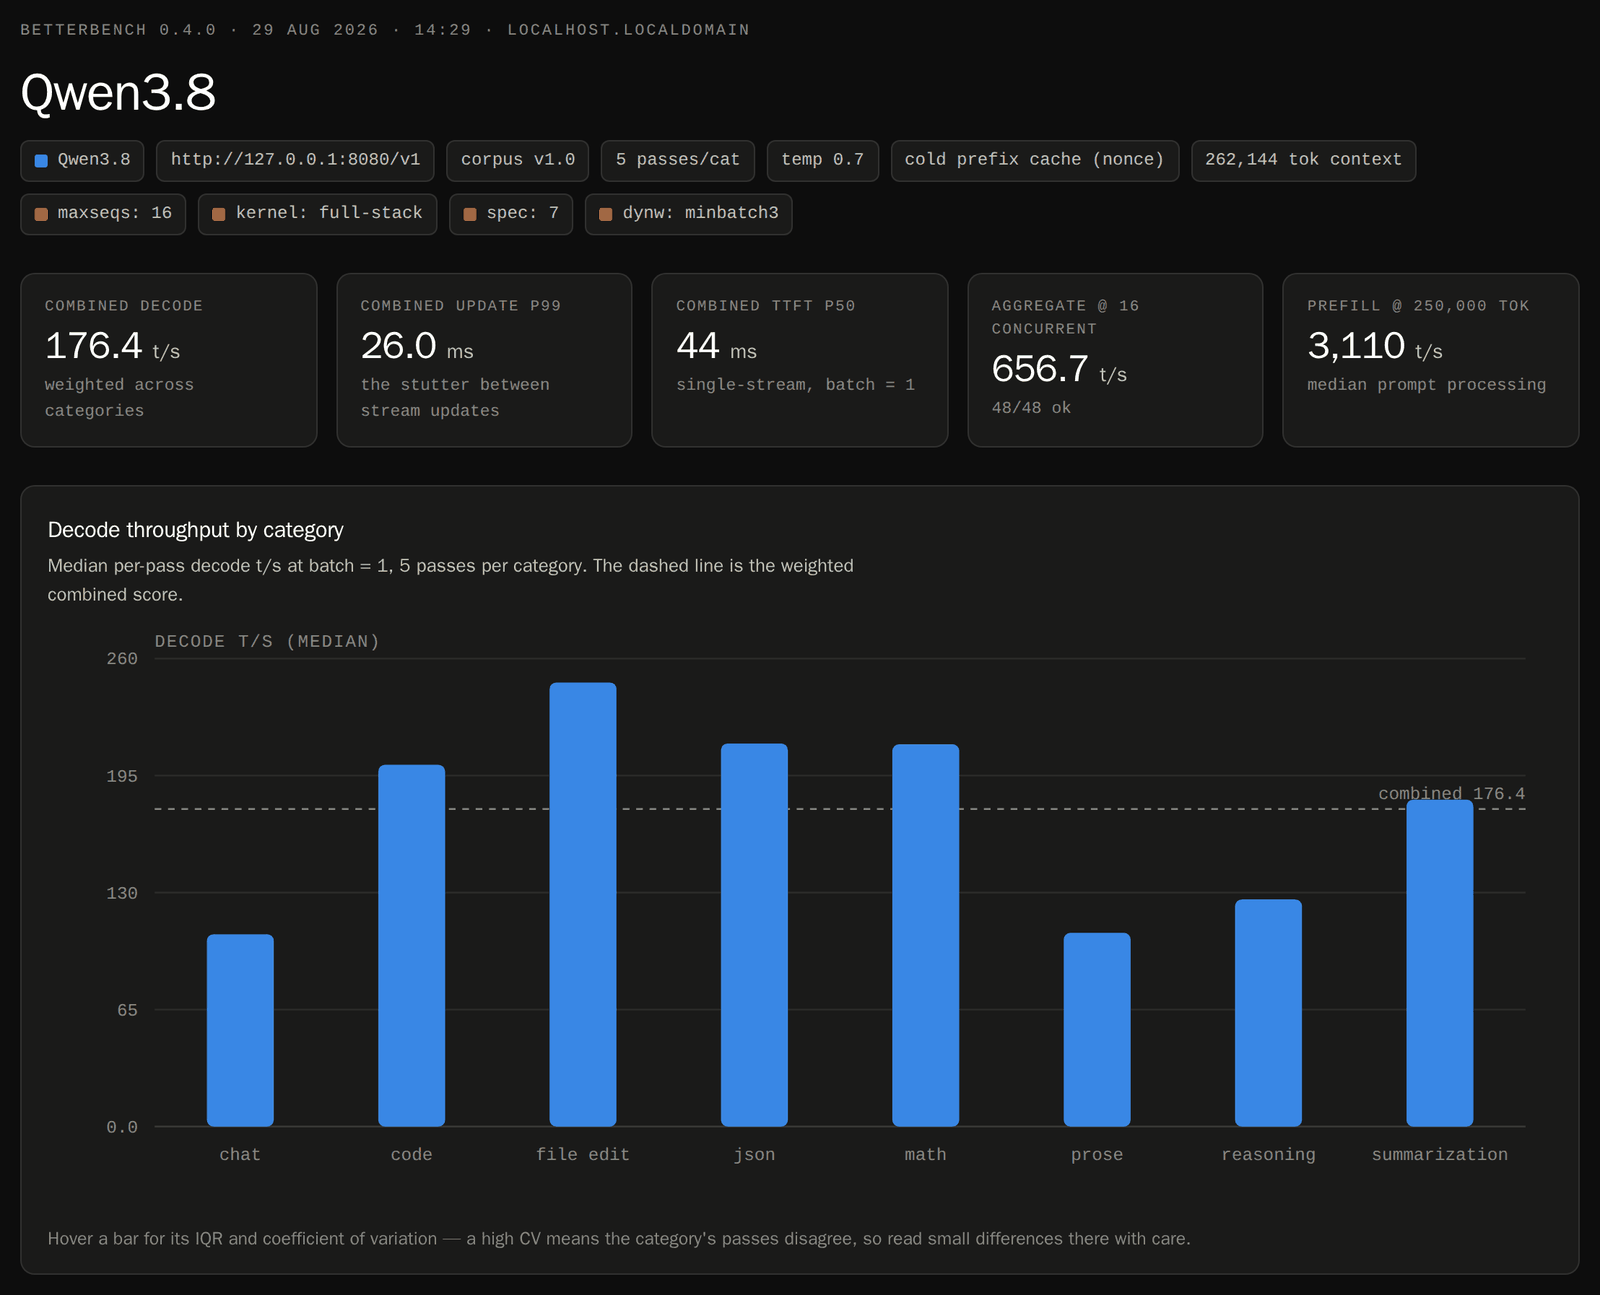Image resolution: width=1600 pixels, height=1295 pixels.
Task: Click the cold prefix cache (nonce) chip
Action: [x=1035, y=160]
